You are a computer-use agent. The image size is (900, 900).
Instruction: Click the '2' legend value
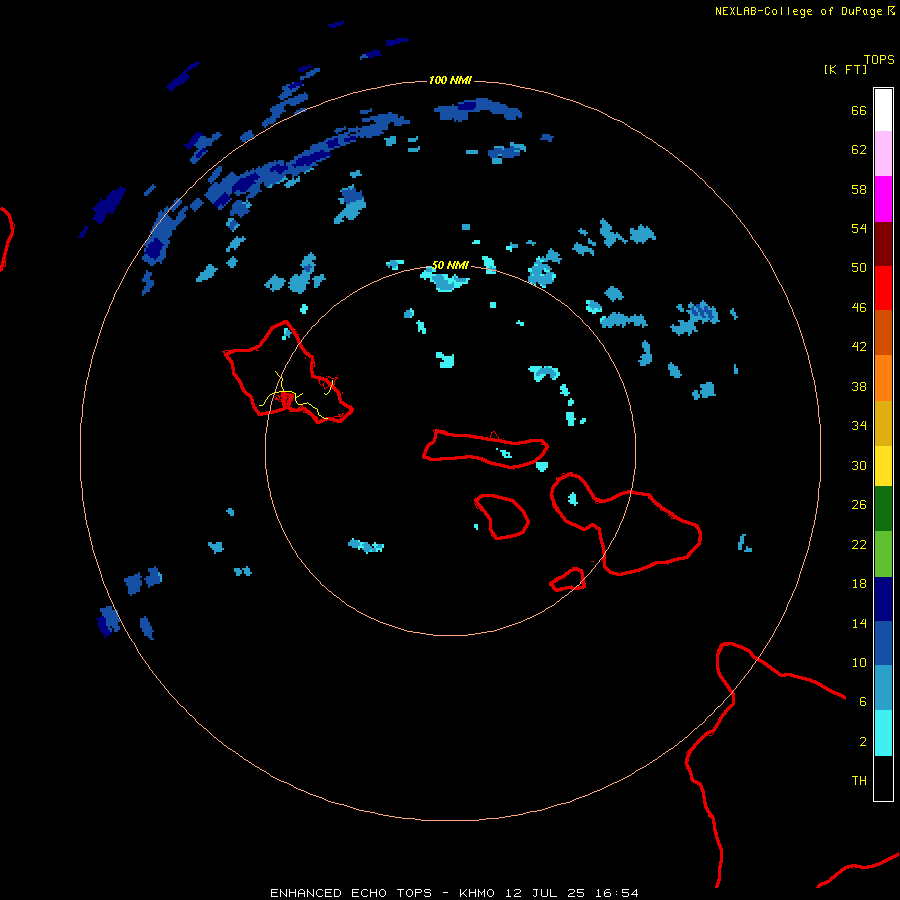[x=863, y=742]
